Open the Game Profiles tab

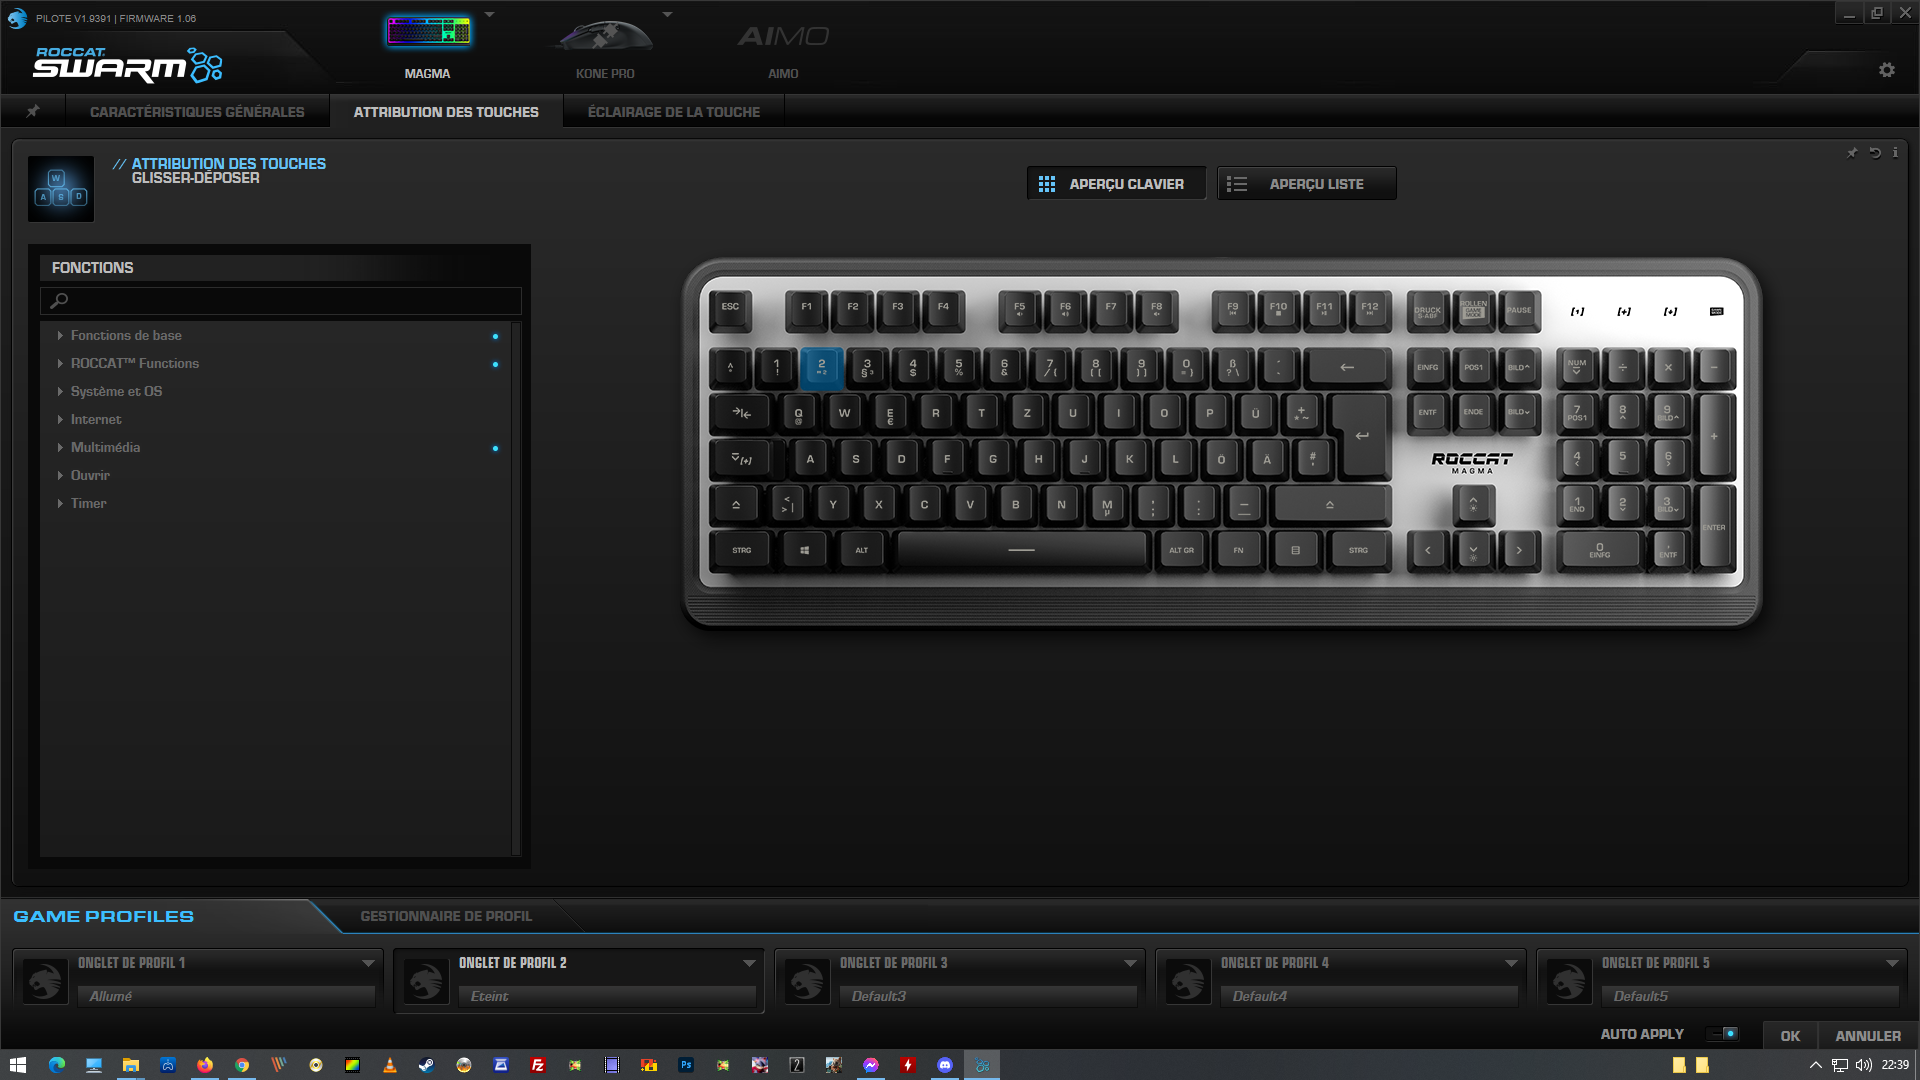point(104,916)
